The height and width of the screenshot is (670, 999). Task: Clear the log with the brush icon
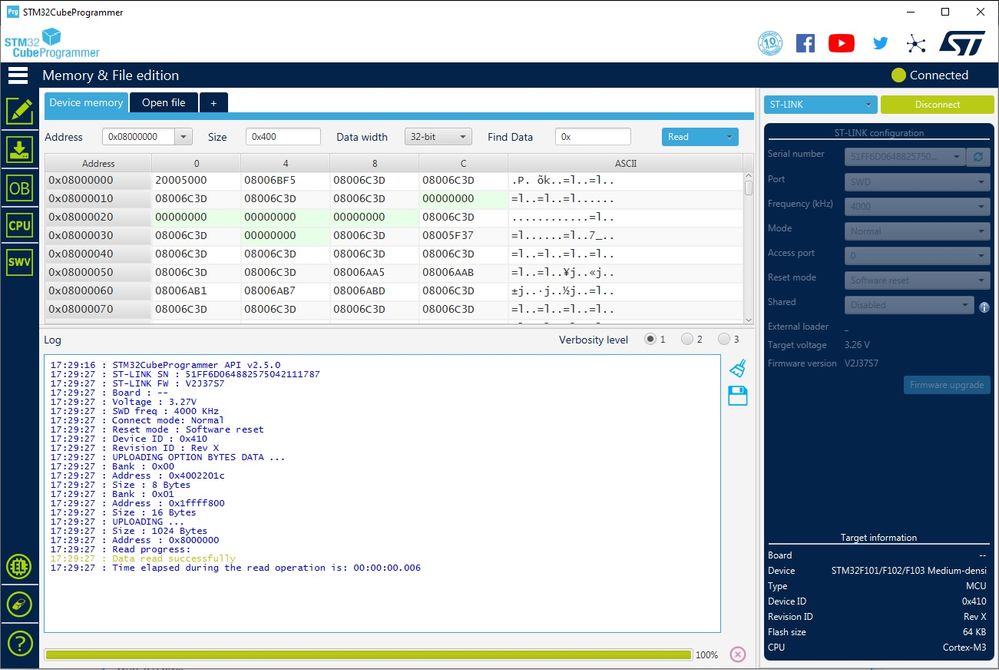[x=738, y=369]
